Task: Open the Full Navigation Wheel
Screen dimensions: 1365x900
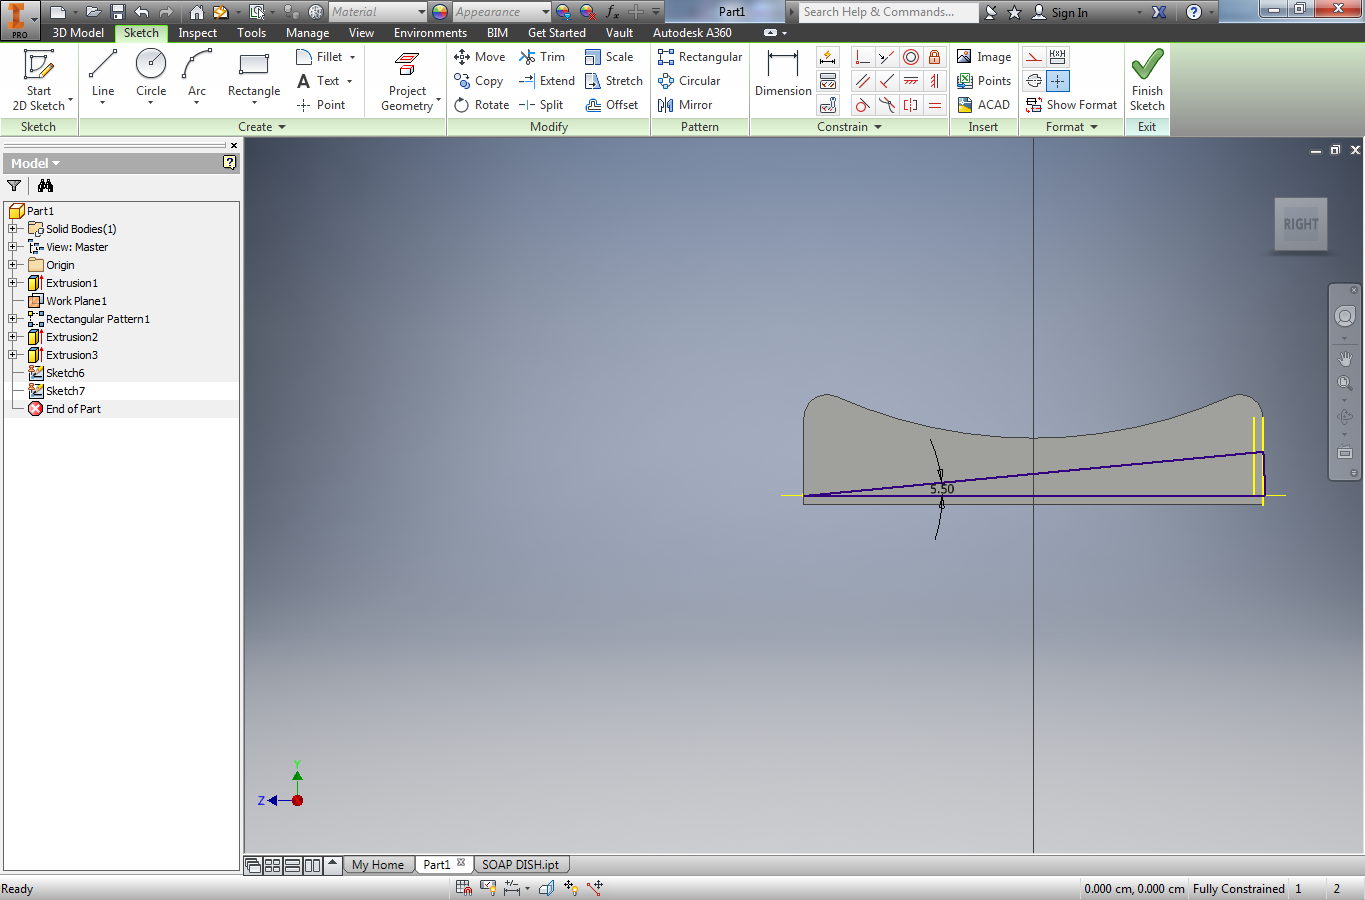Action: coord(1345,317)
